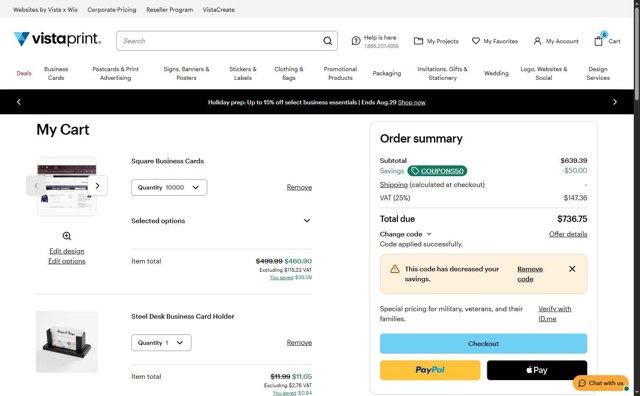Click the Vistaprint logo
This screenshot has width=640, height=396.
click(57, 39)
